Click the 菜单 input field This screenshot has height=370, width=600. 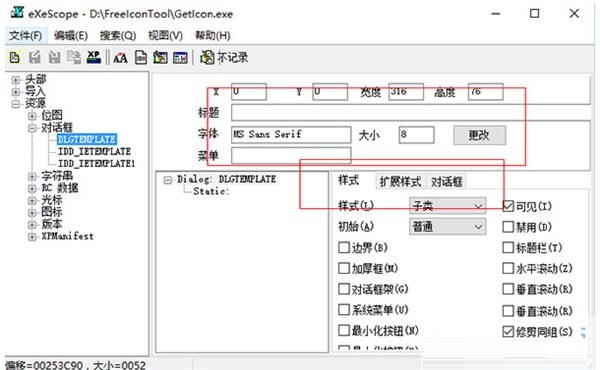point(291,155)
